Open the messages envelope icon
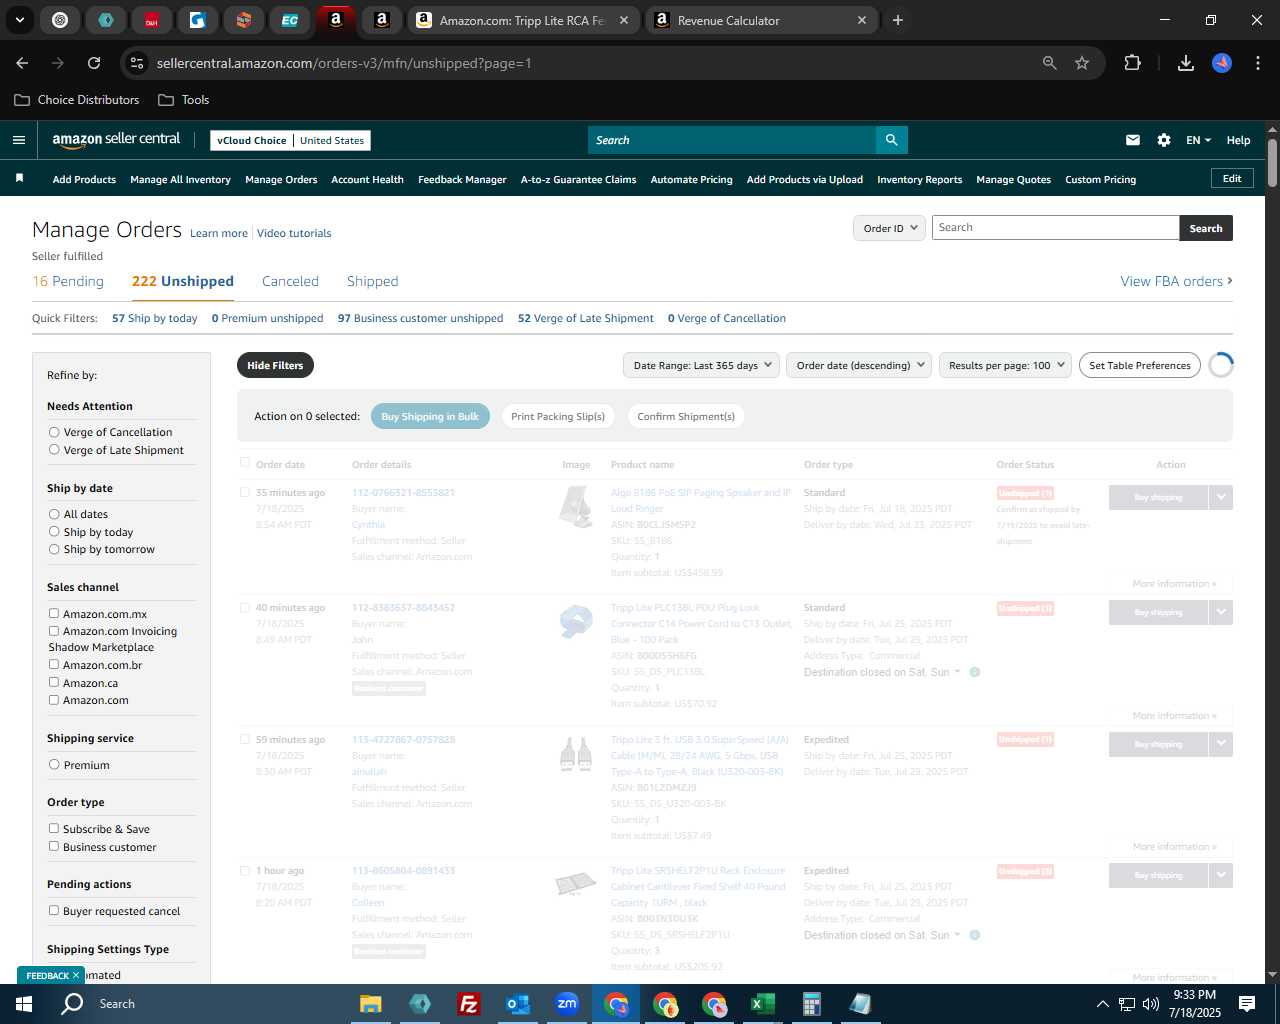This screenshot has height=1024, width=1280. click(x=1133, y=140)
